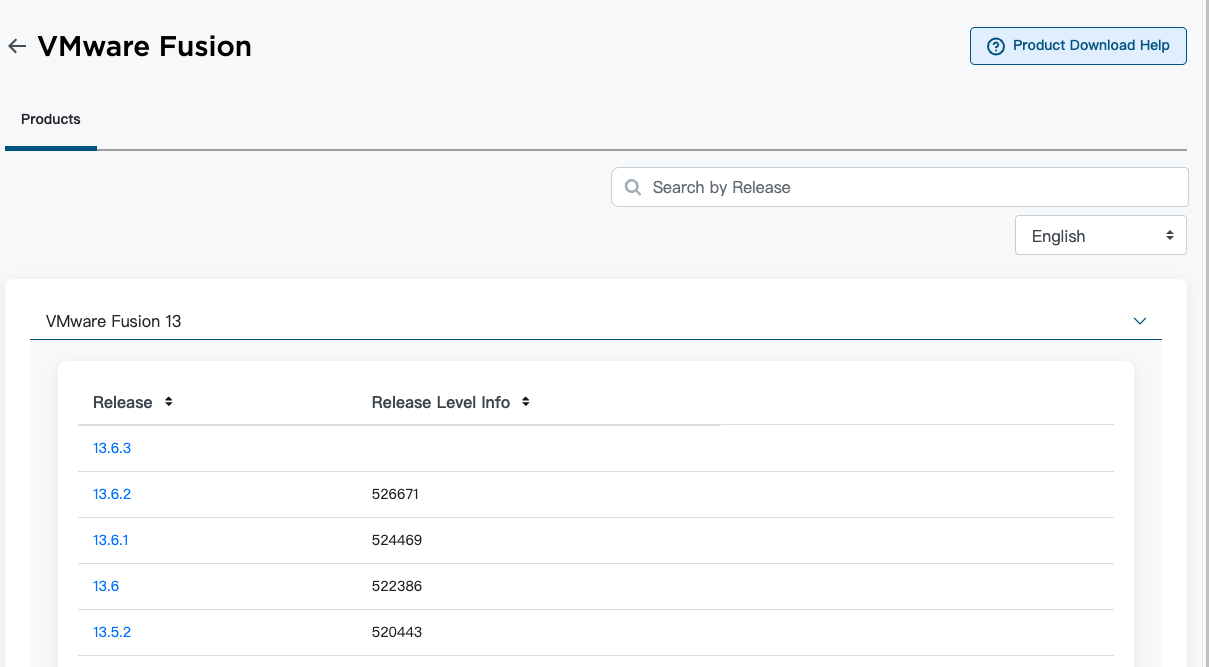This screenshot has height=667, width=1209.
Task: Open the English language dropdown
Action: 1101,236
